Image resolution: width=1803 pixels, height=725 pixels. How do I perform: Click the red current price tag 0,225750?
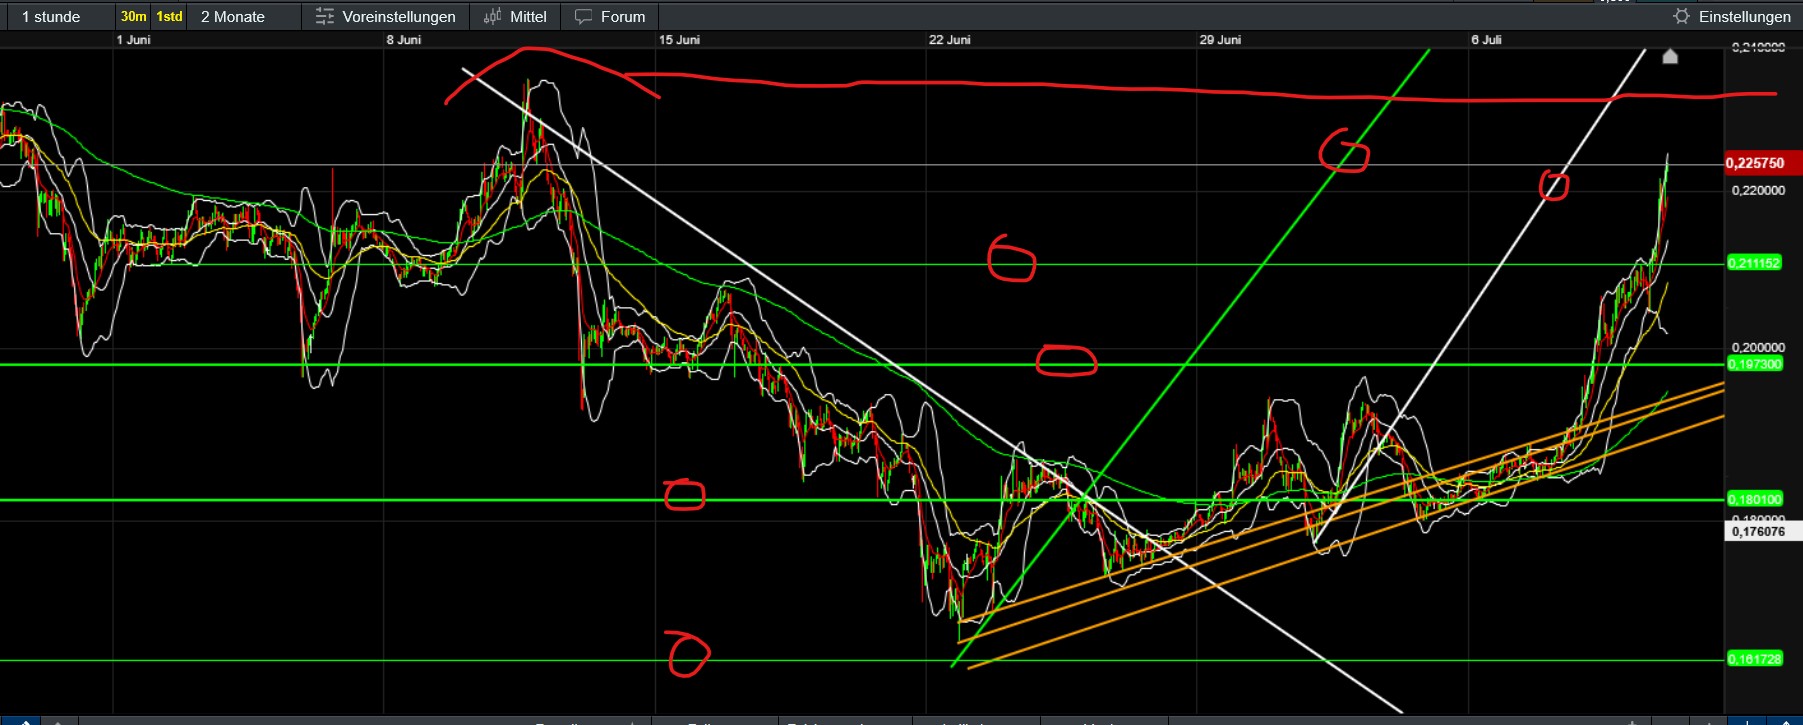(1762, 163)
